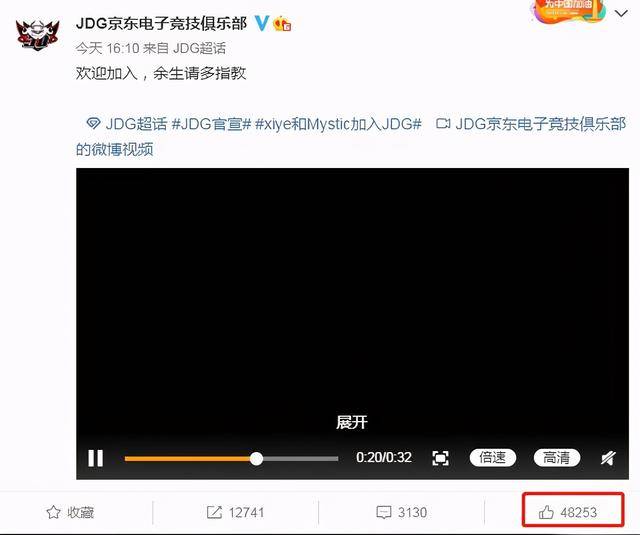The height and width of the screenshot is (535, 640).
Task: Open the 高清 video quality options
Action: pyautogui.click(x=557, y=457)
